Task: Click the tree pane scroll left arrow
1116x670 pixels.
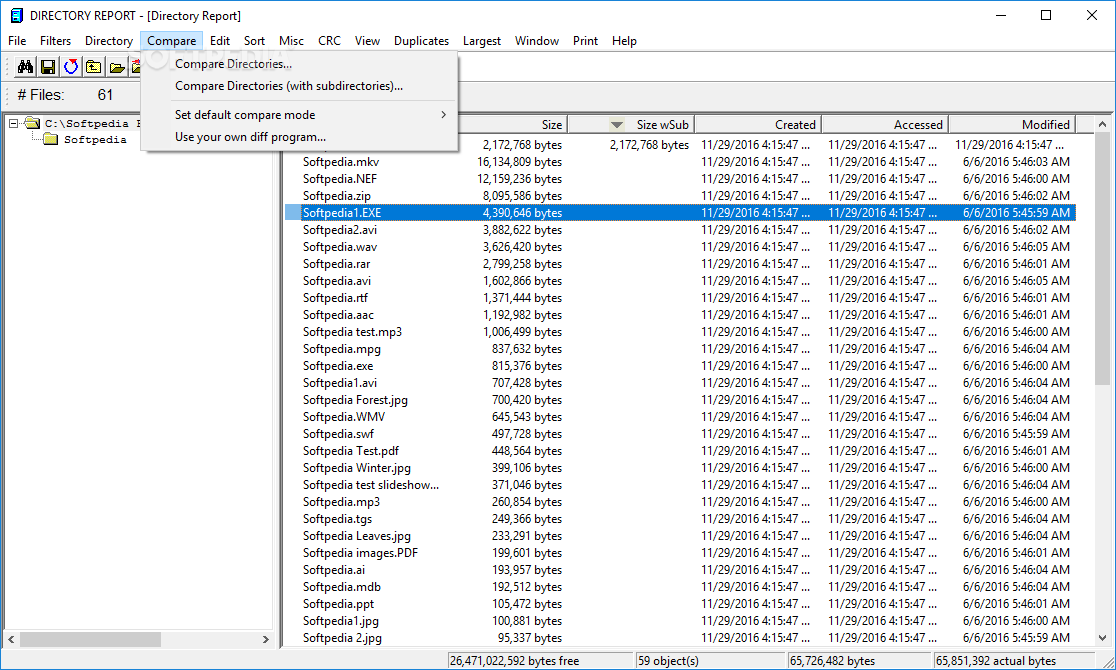Action: coord(11,639)
